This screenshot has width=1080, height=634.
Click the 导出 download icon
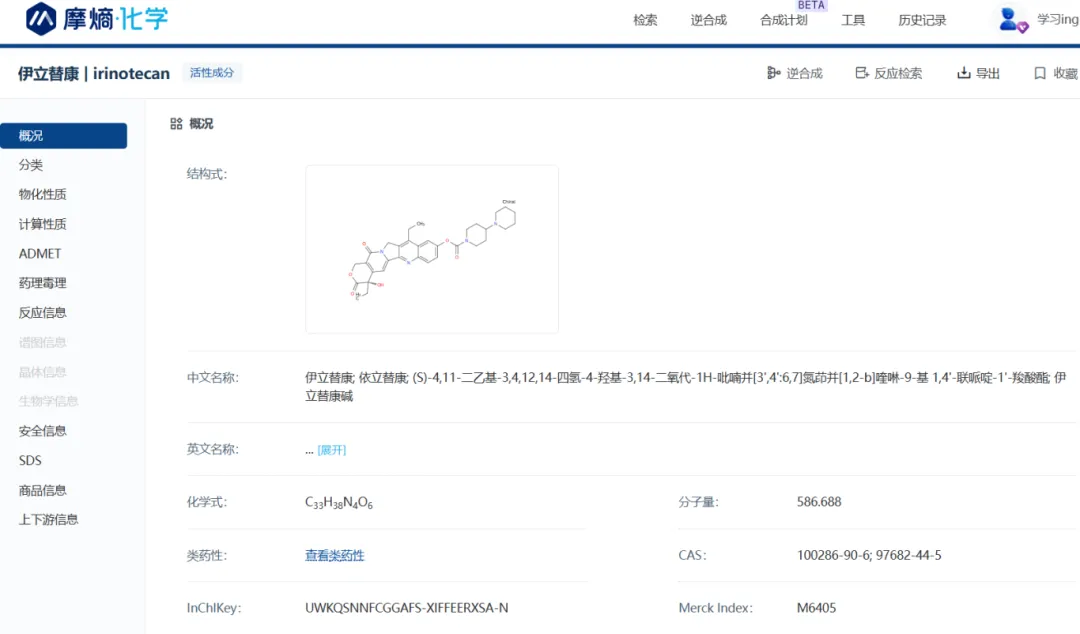point(964,73)
